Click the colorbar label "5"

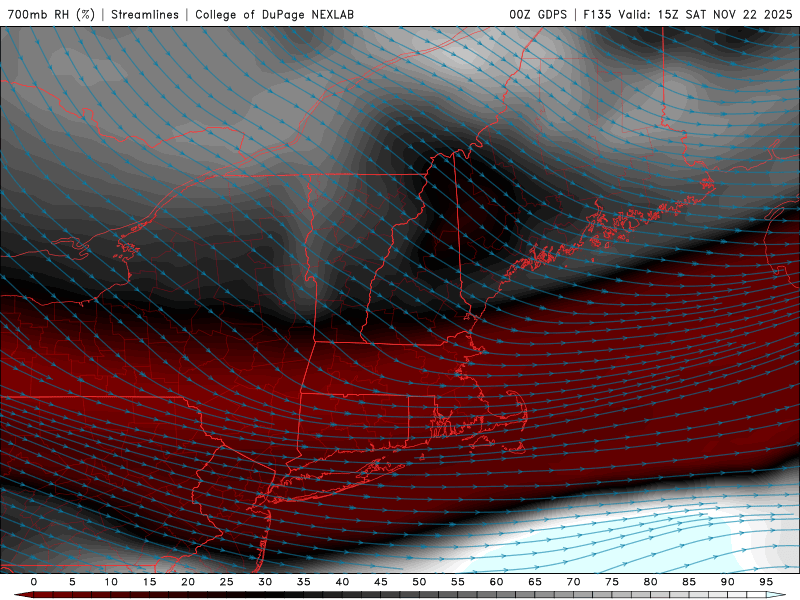click(72, 582)
